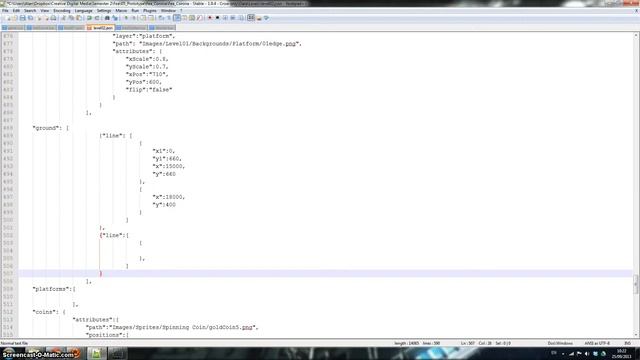Screen dimensions: 640x360
Task: Click the 01edge.png path line
Action: coord(207,44)
